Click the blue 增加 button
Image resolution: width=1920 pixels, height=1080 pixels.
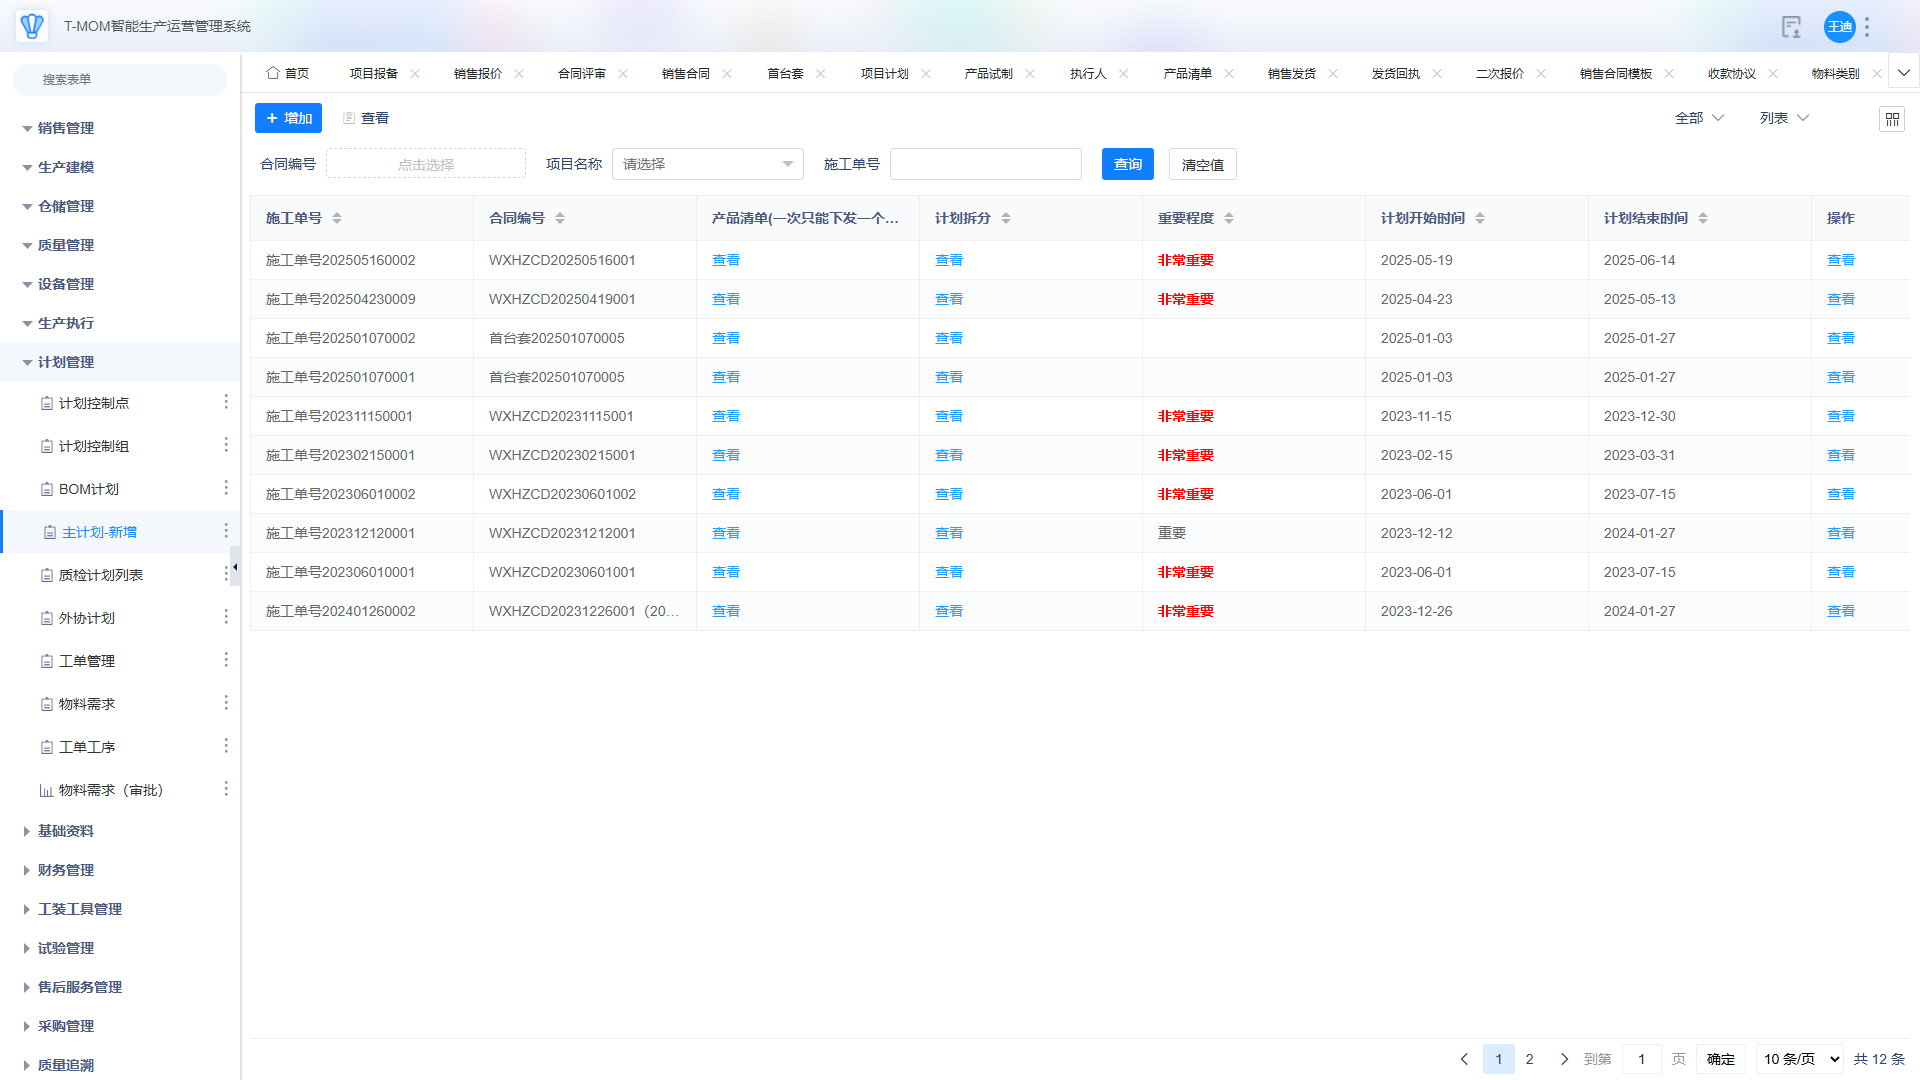tap(288, 118)
